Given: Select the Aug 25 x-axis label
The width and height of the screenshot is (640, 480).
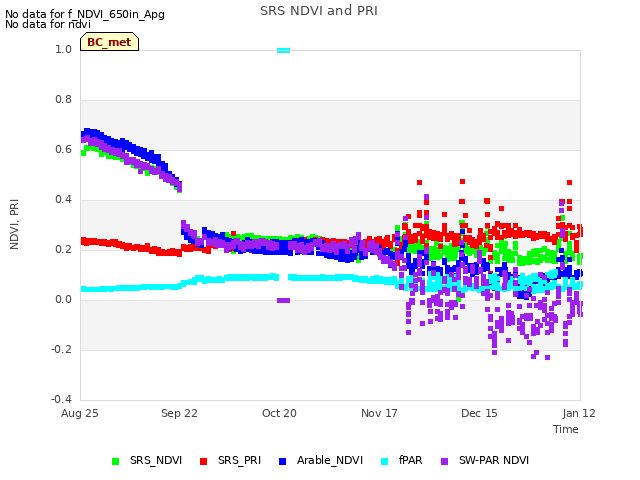Looking at the screenshot, I should pyautogui.click(x=80, y=413).
